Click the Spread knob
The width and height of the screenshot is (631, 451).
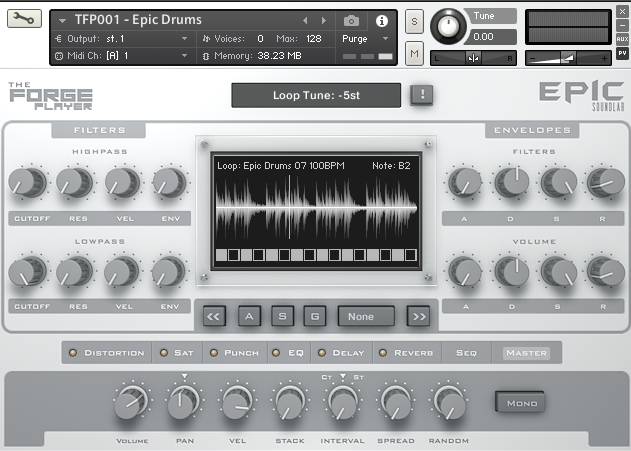click(x=395, y=402)
